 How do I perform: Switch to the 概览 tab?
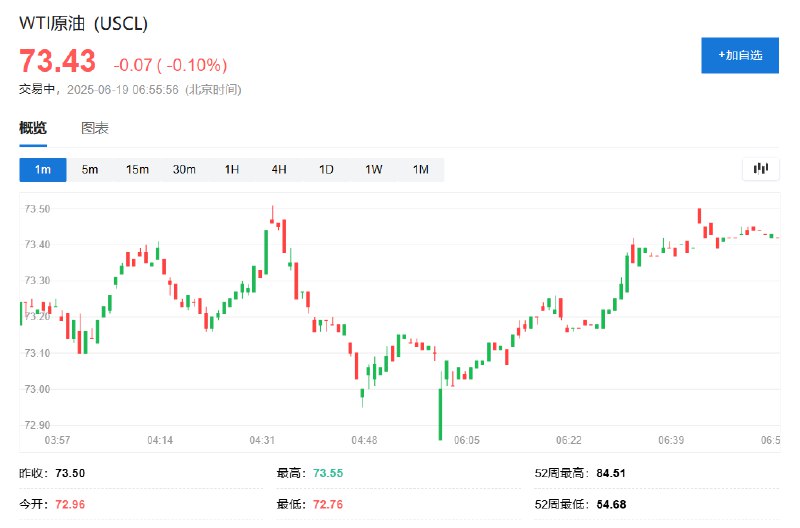tap(33, 128)
